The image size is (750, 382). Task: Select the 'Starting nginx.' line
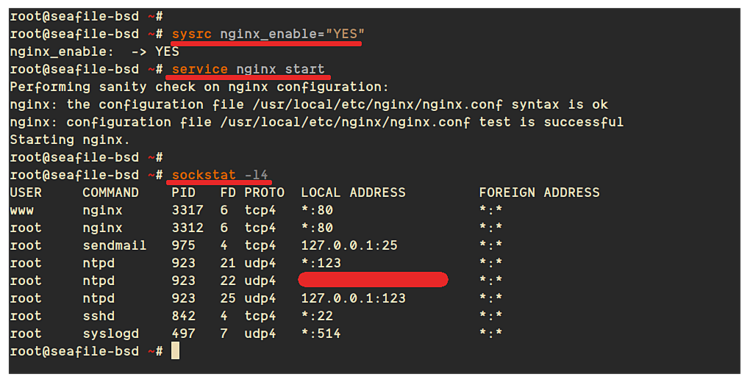point(69,140)
